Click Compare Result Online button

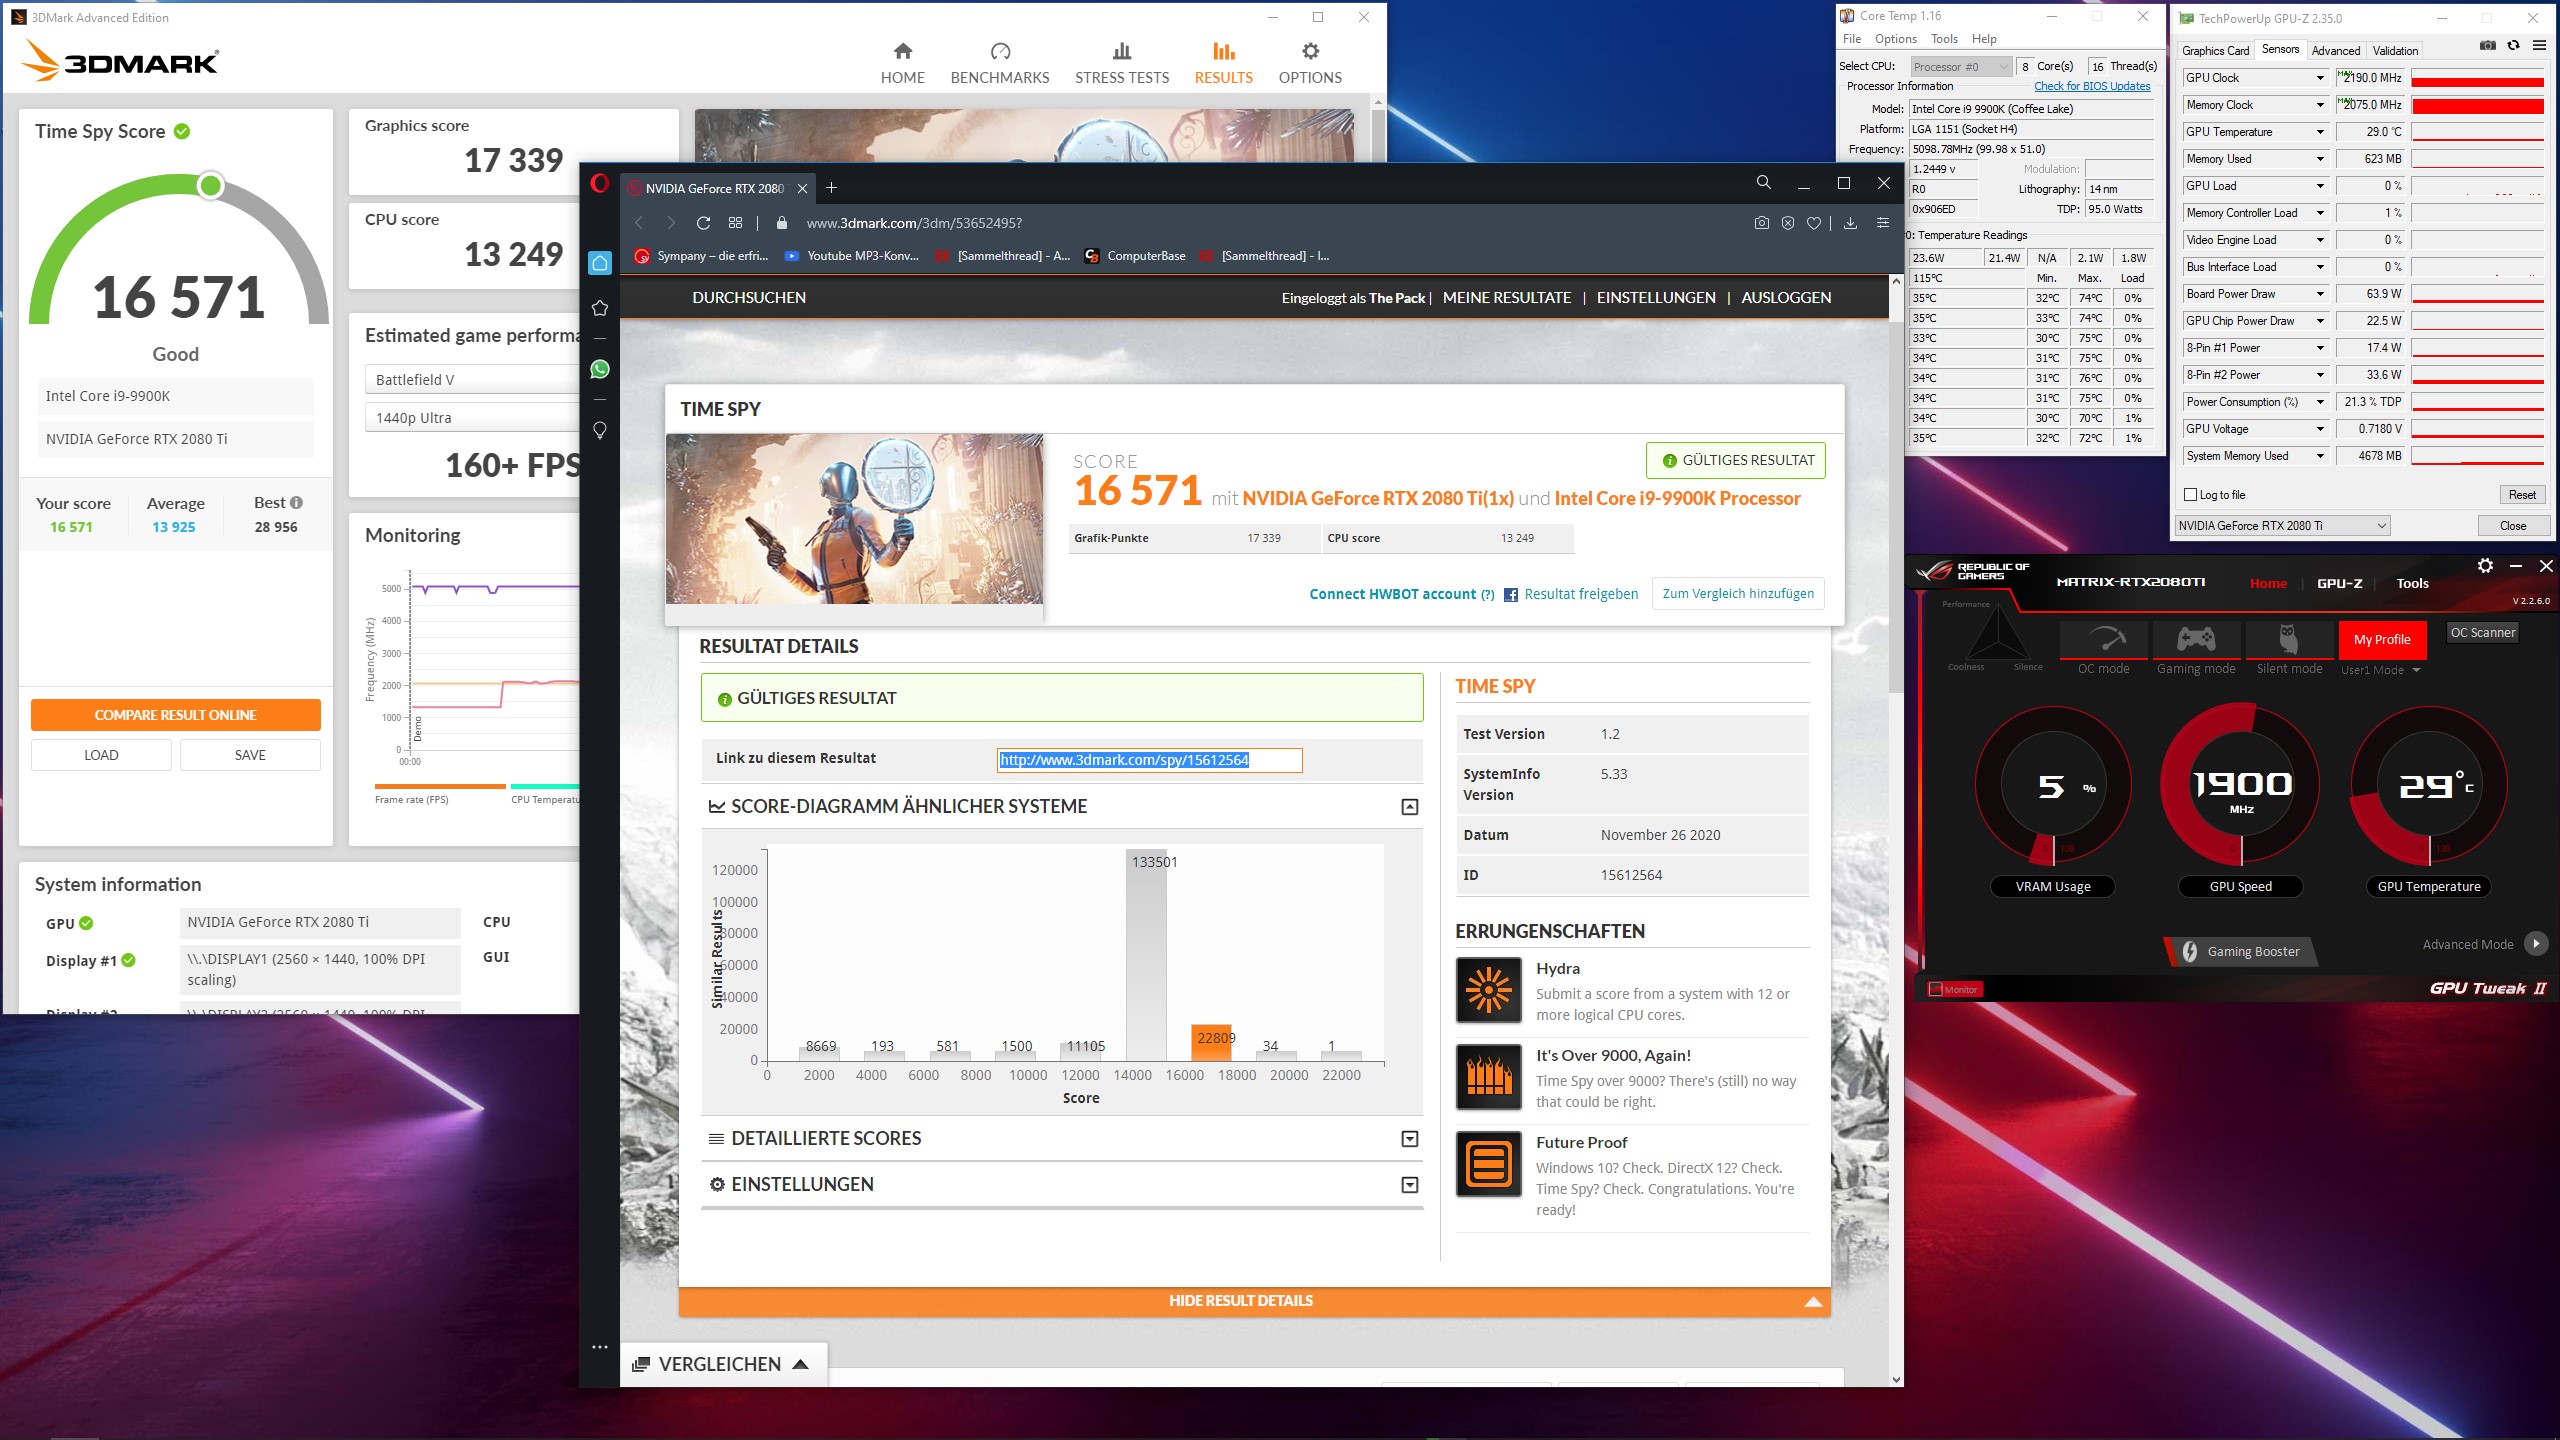175,715
